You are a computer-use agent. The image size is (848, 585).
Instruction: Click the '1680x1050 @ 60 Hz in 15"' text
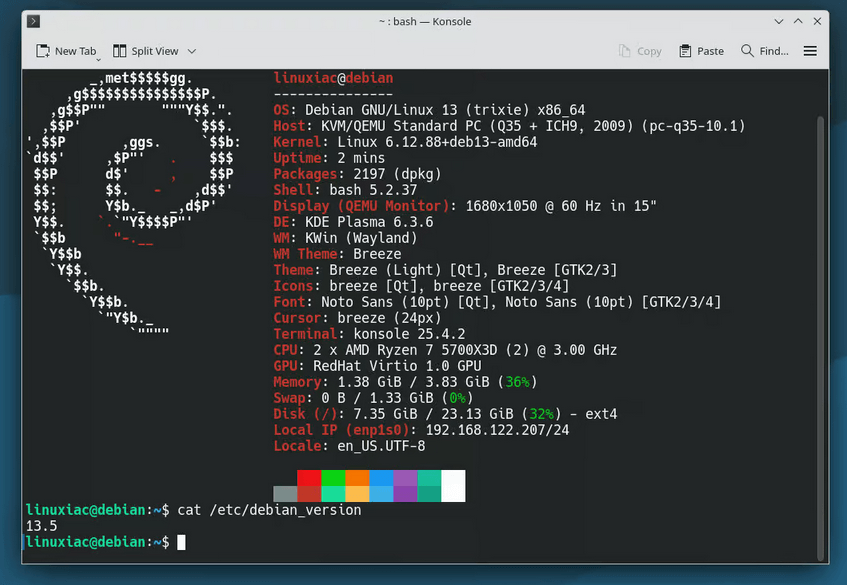click(561, 206)
